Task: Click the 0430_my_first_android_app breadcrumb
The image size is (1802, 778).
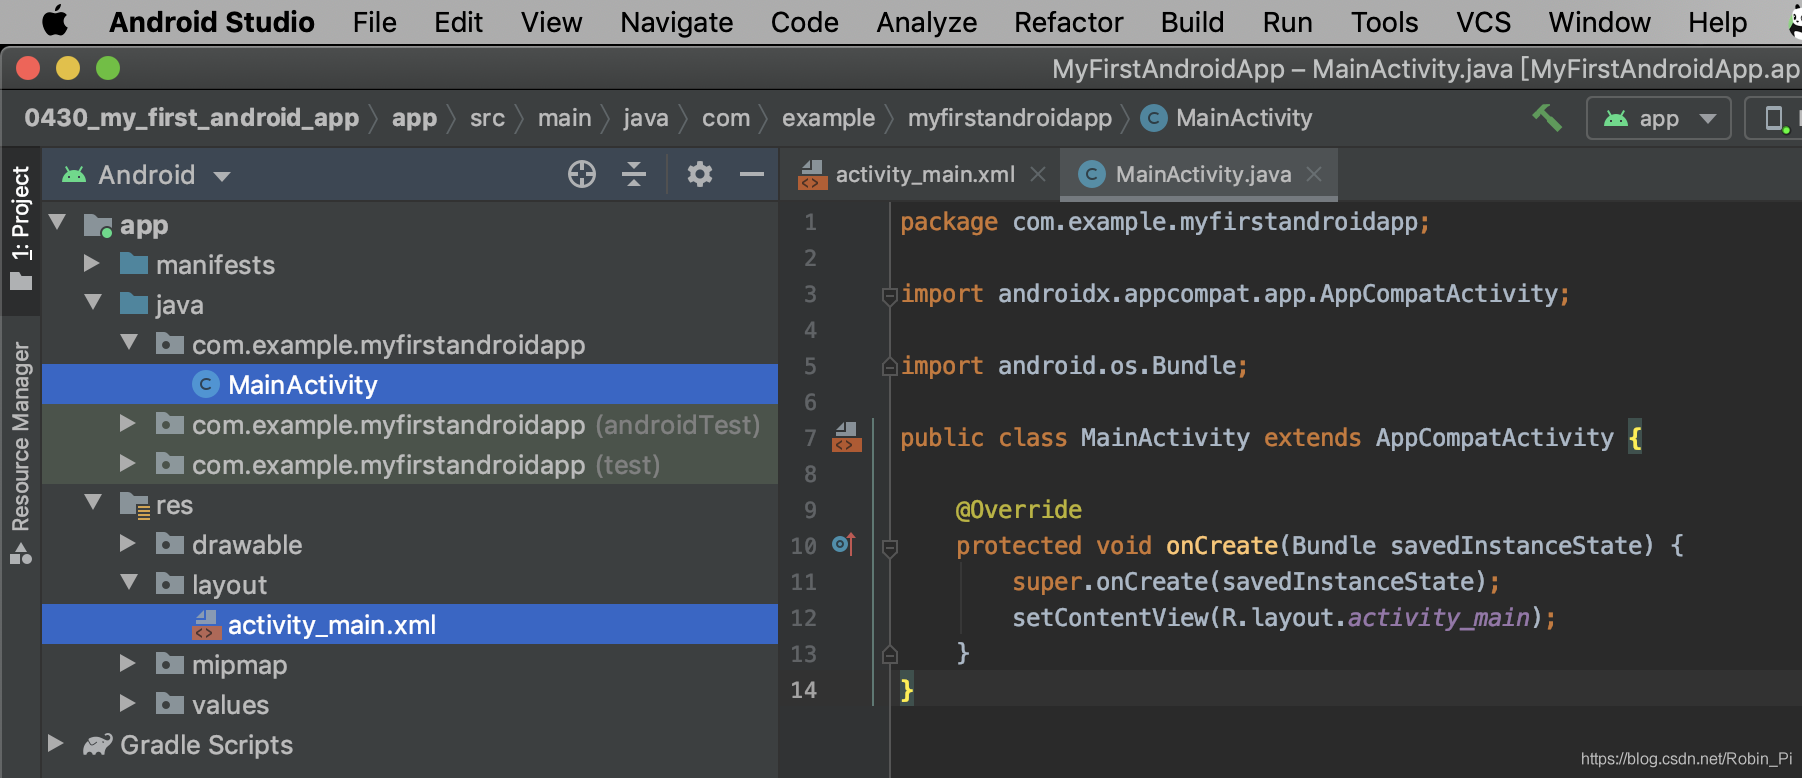Action: tap(191, 118)
